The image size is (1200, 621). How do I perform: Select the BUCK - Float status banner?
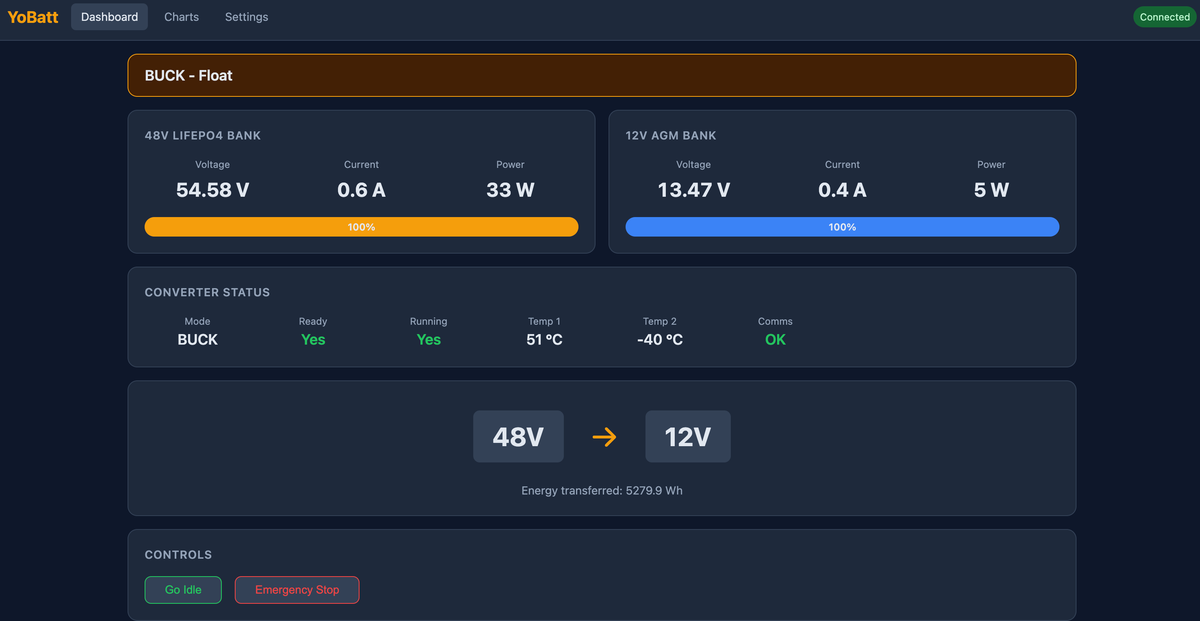point(601,75)
